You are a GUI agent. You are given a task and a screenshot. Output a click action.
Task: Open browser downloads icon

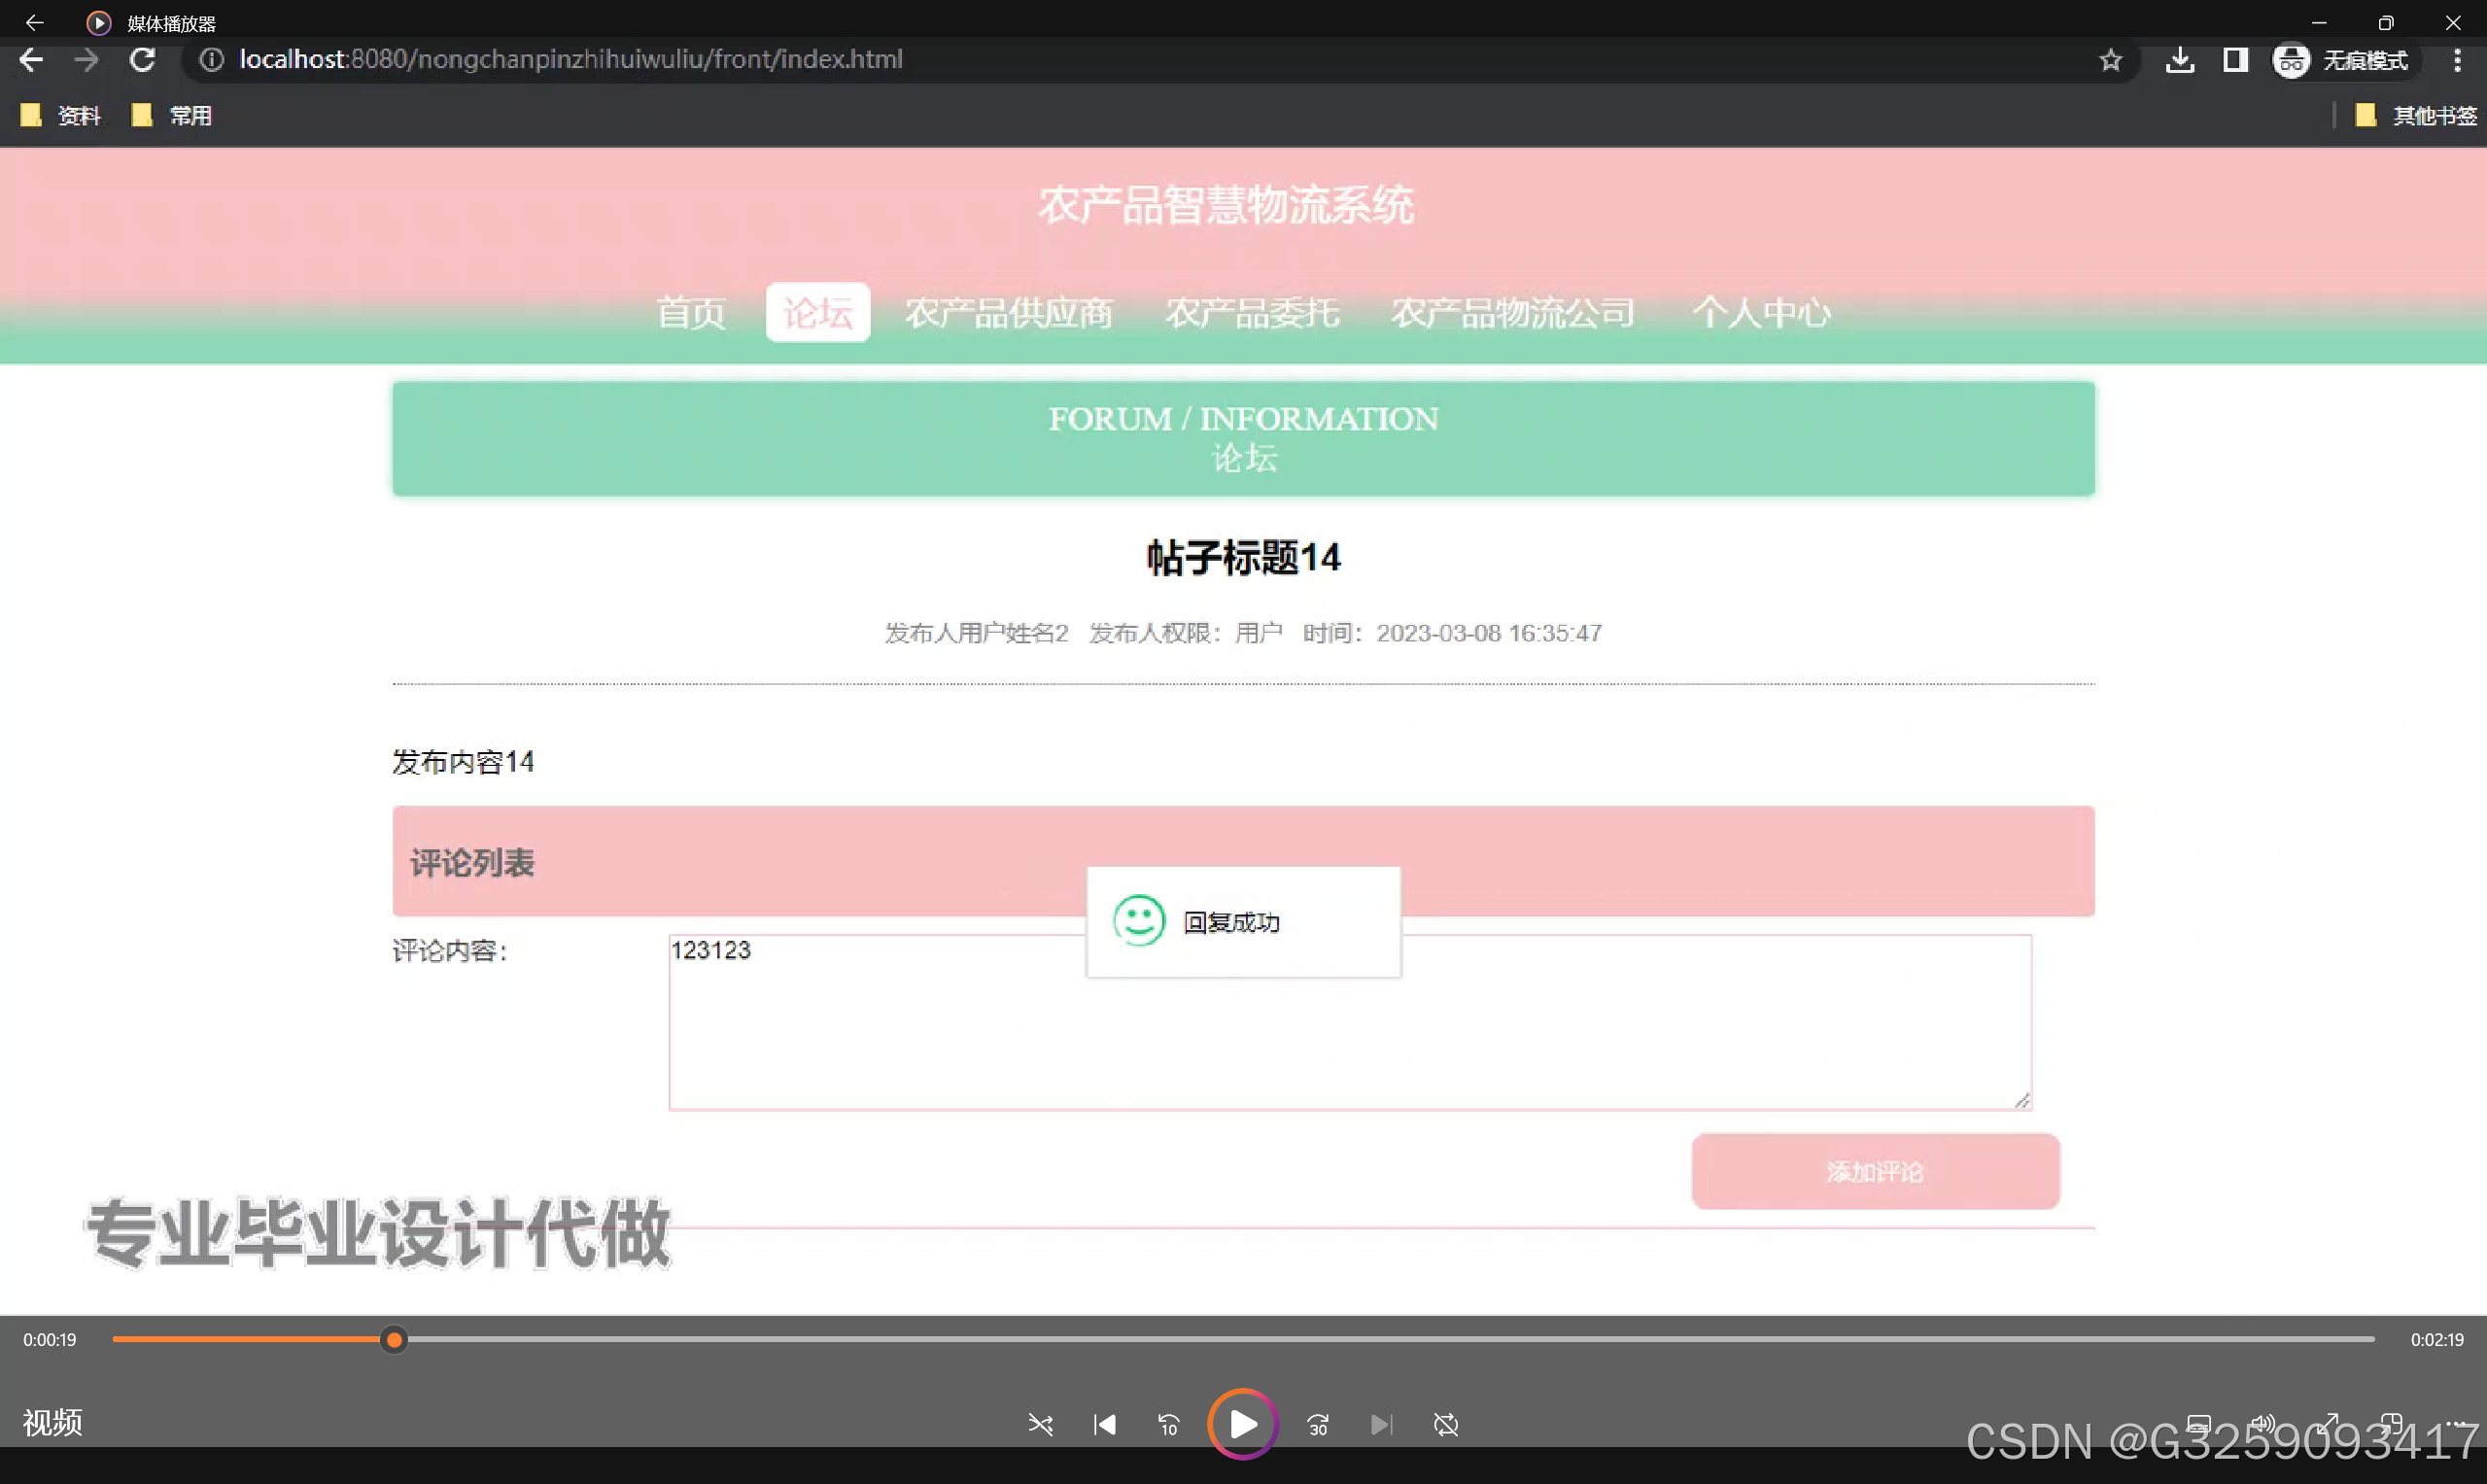2180,60
